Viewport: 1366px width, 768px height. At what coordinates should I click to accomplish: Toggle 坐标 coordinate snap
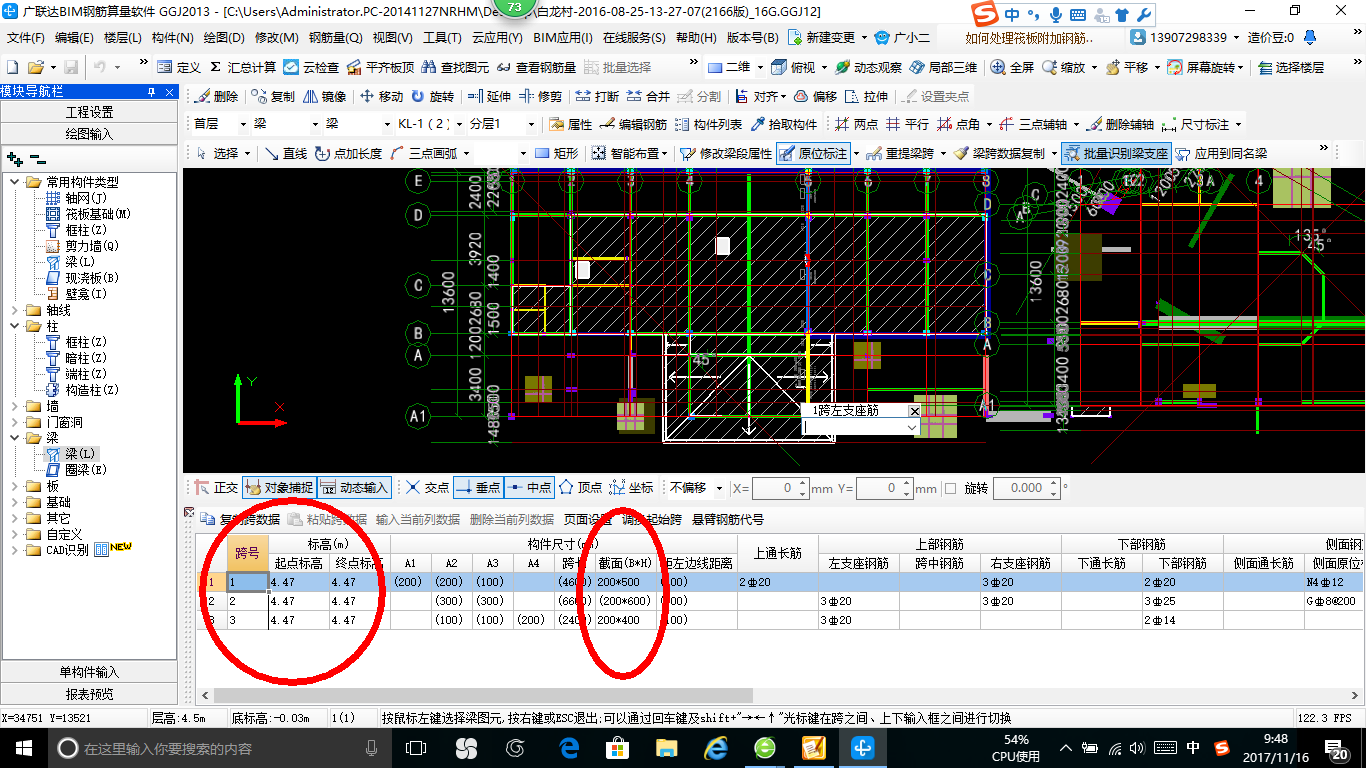pos(631,488)
